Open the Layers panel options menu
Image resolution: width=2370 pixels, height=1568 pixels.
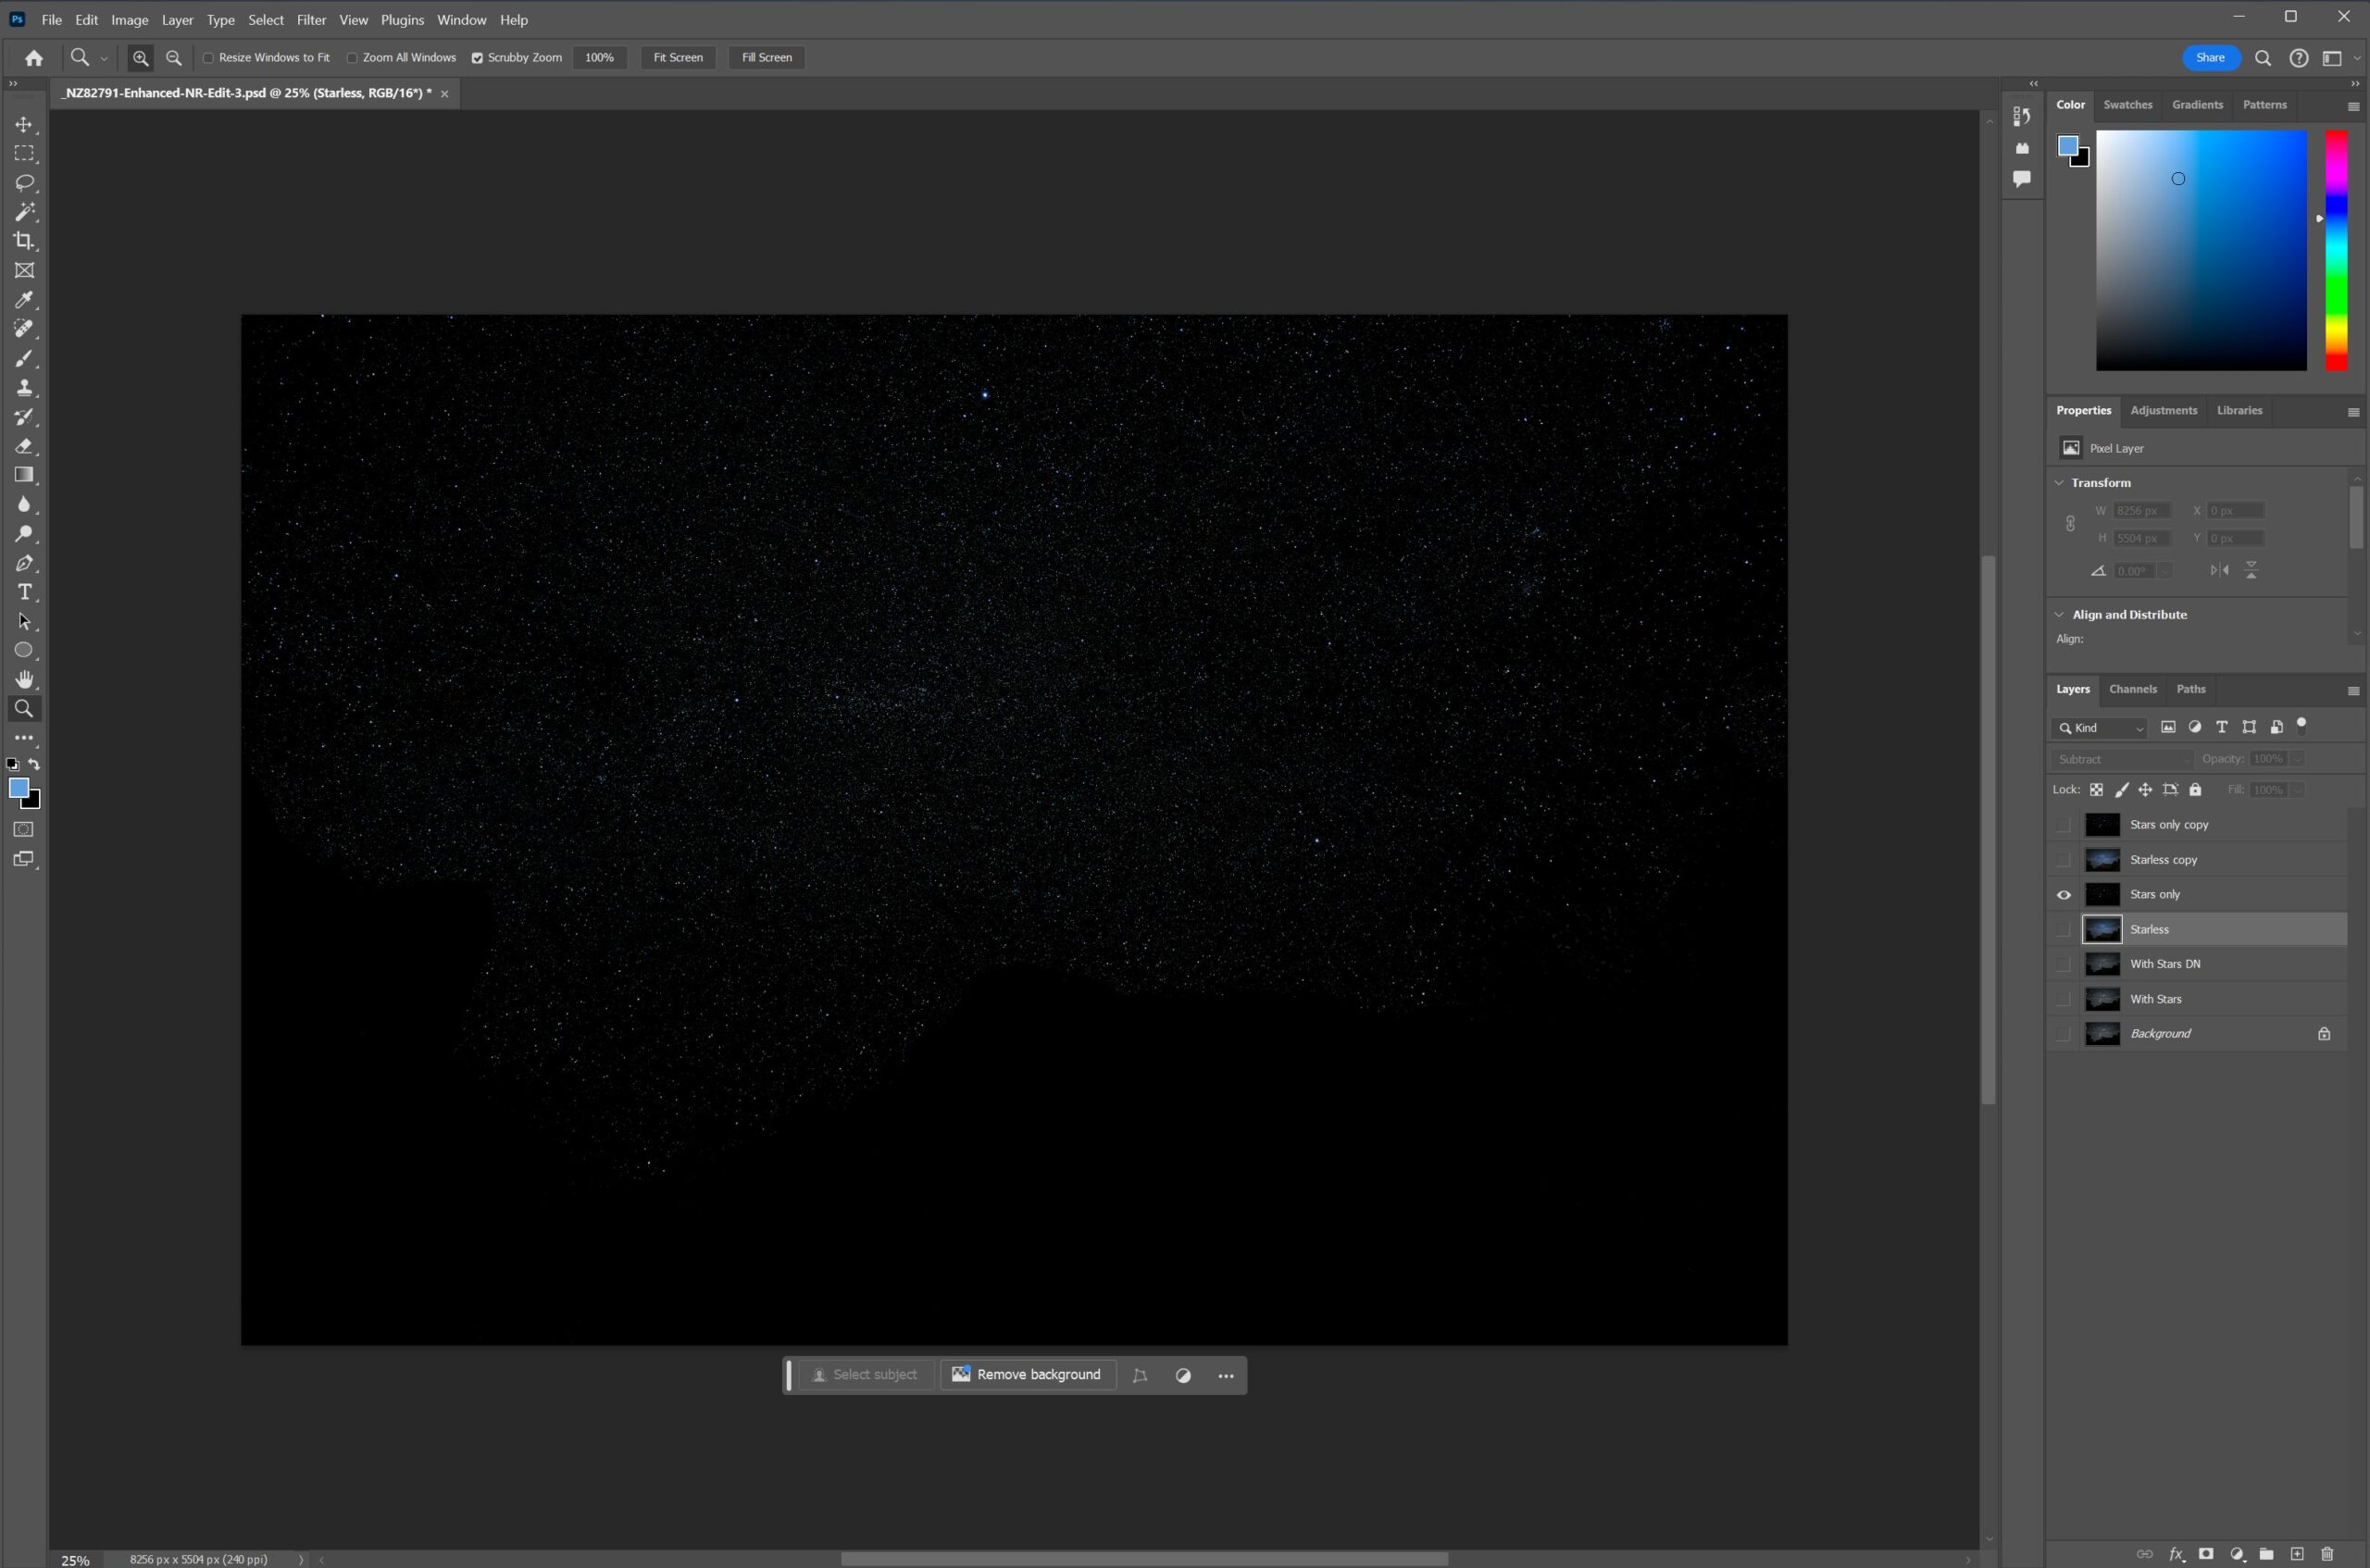[x=2353, y=691]
